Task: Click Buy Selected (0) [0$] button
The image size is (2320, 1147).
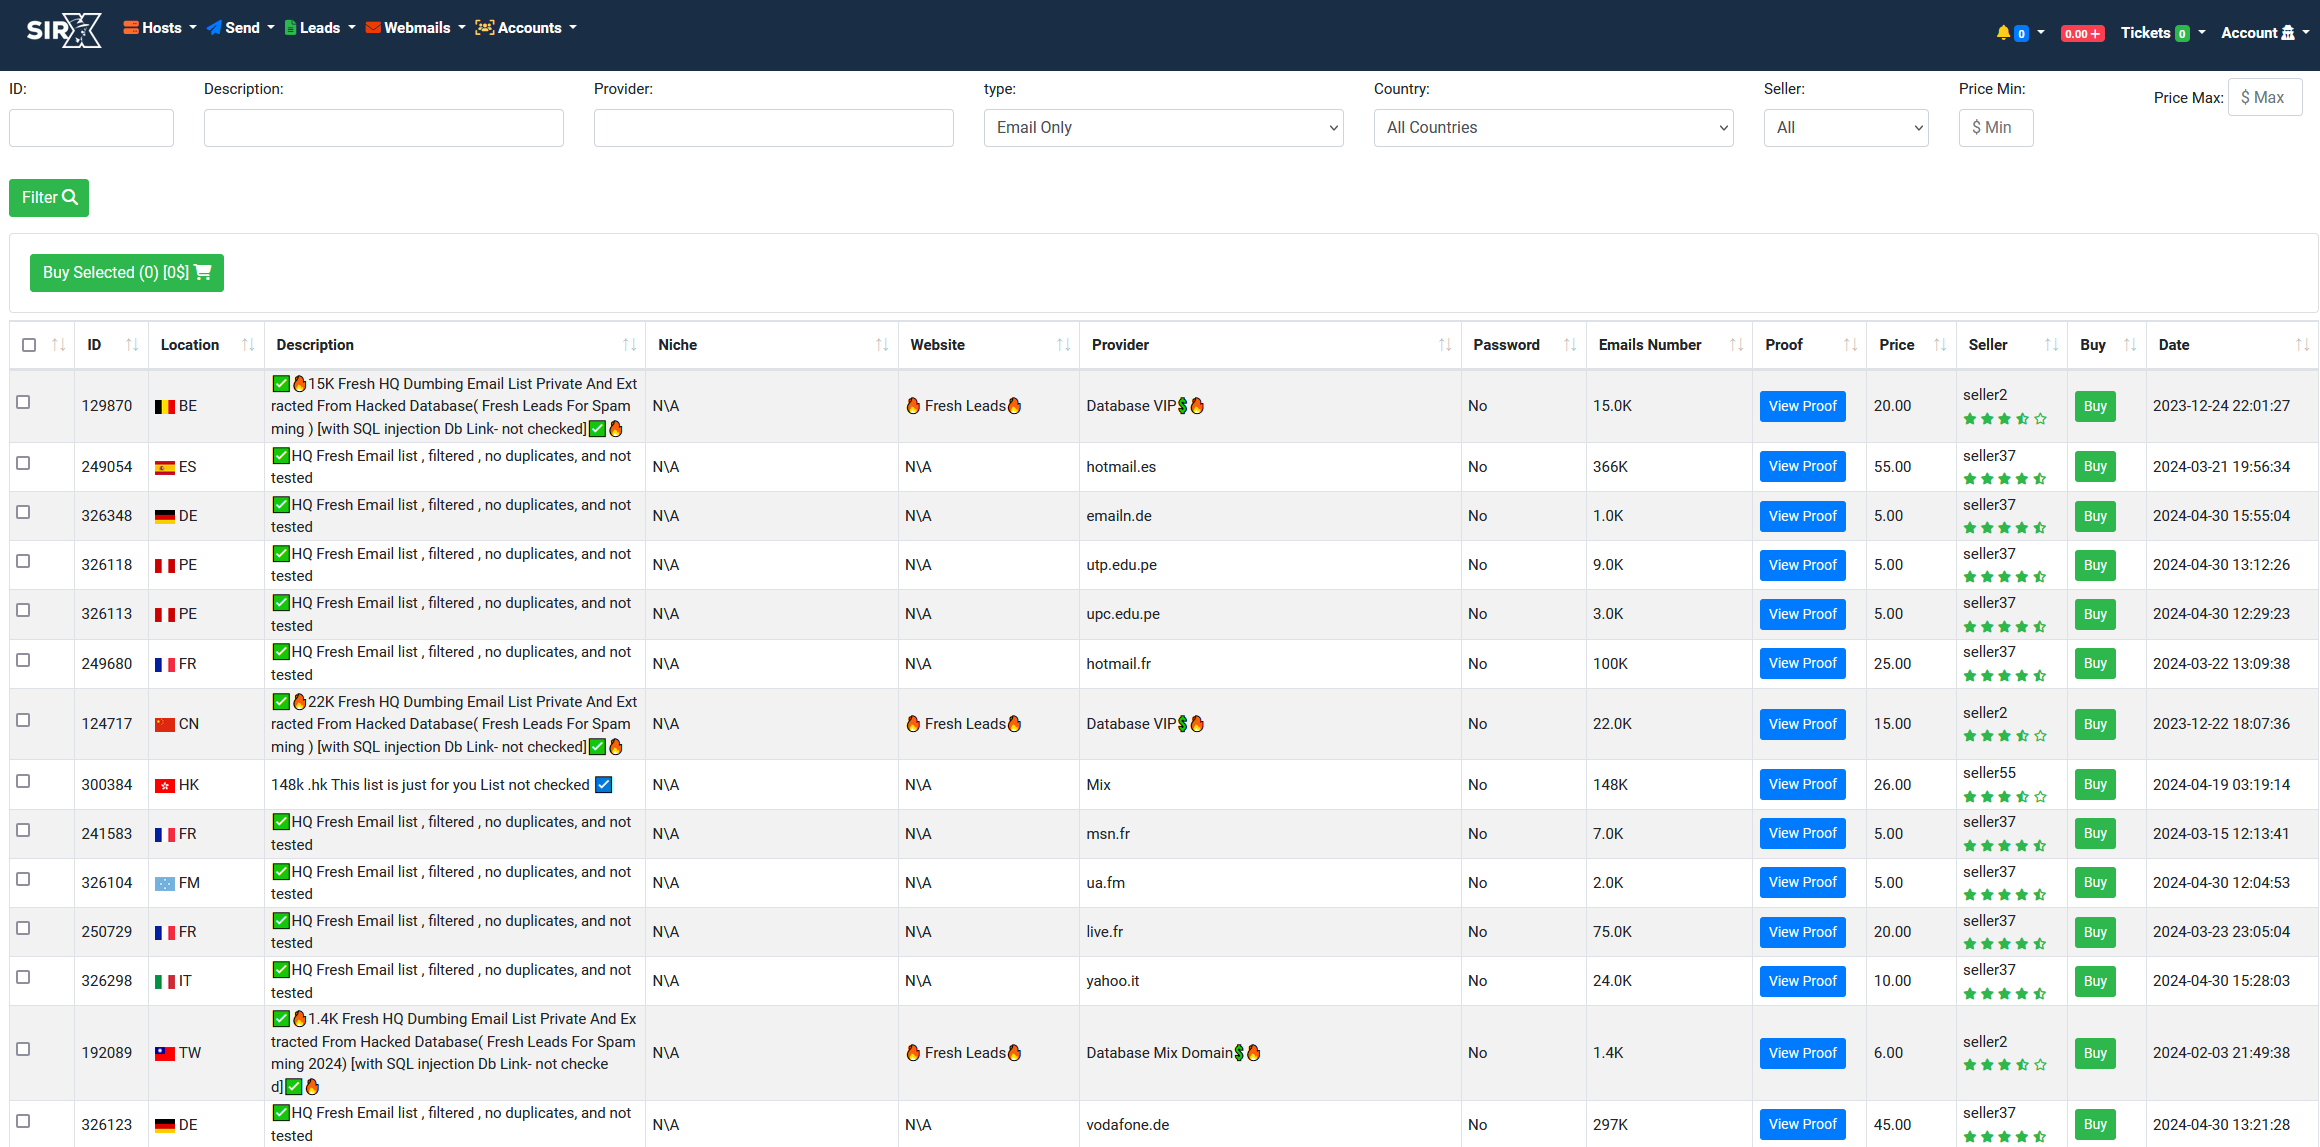Action: [126, 271]
